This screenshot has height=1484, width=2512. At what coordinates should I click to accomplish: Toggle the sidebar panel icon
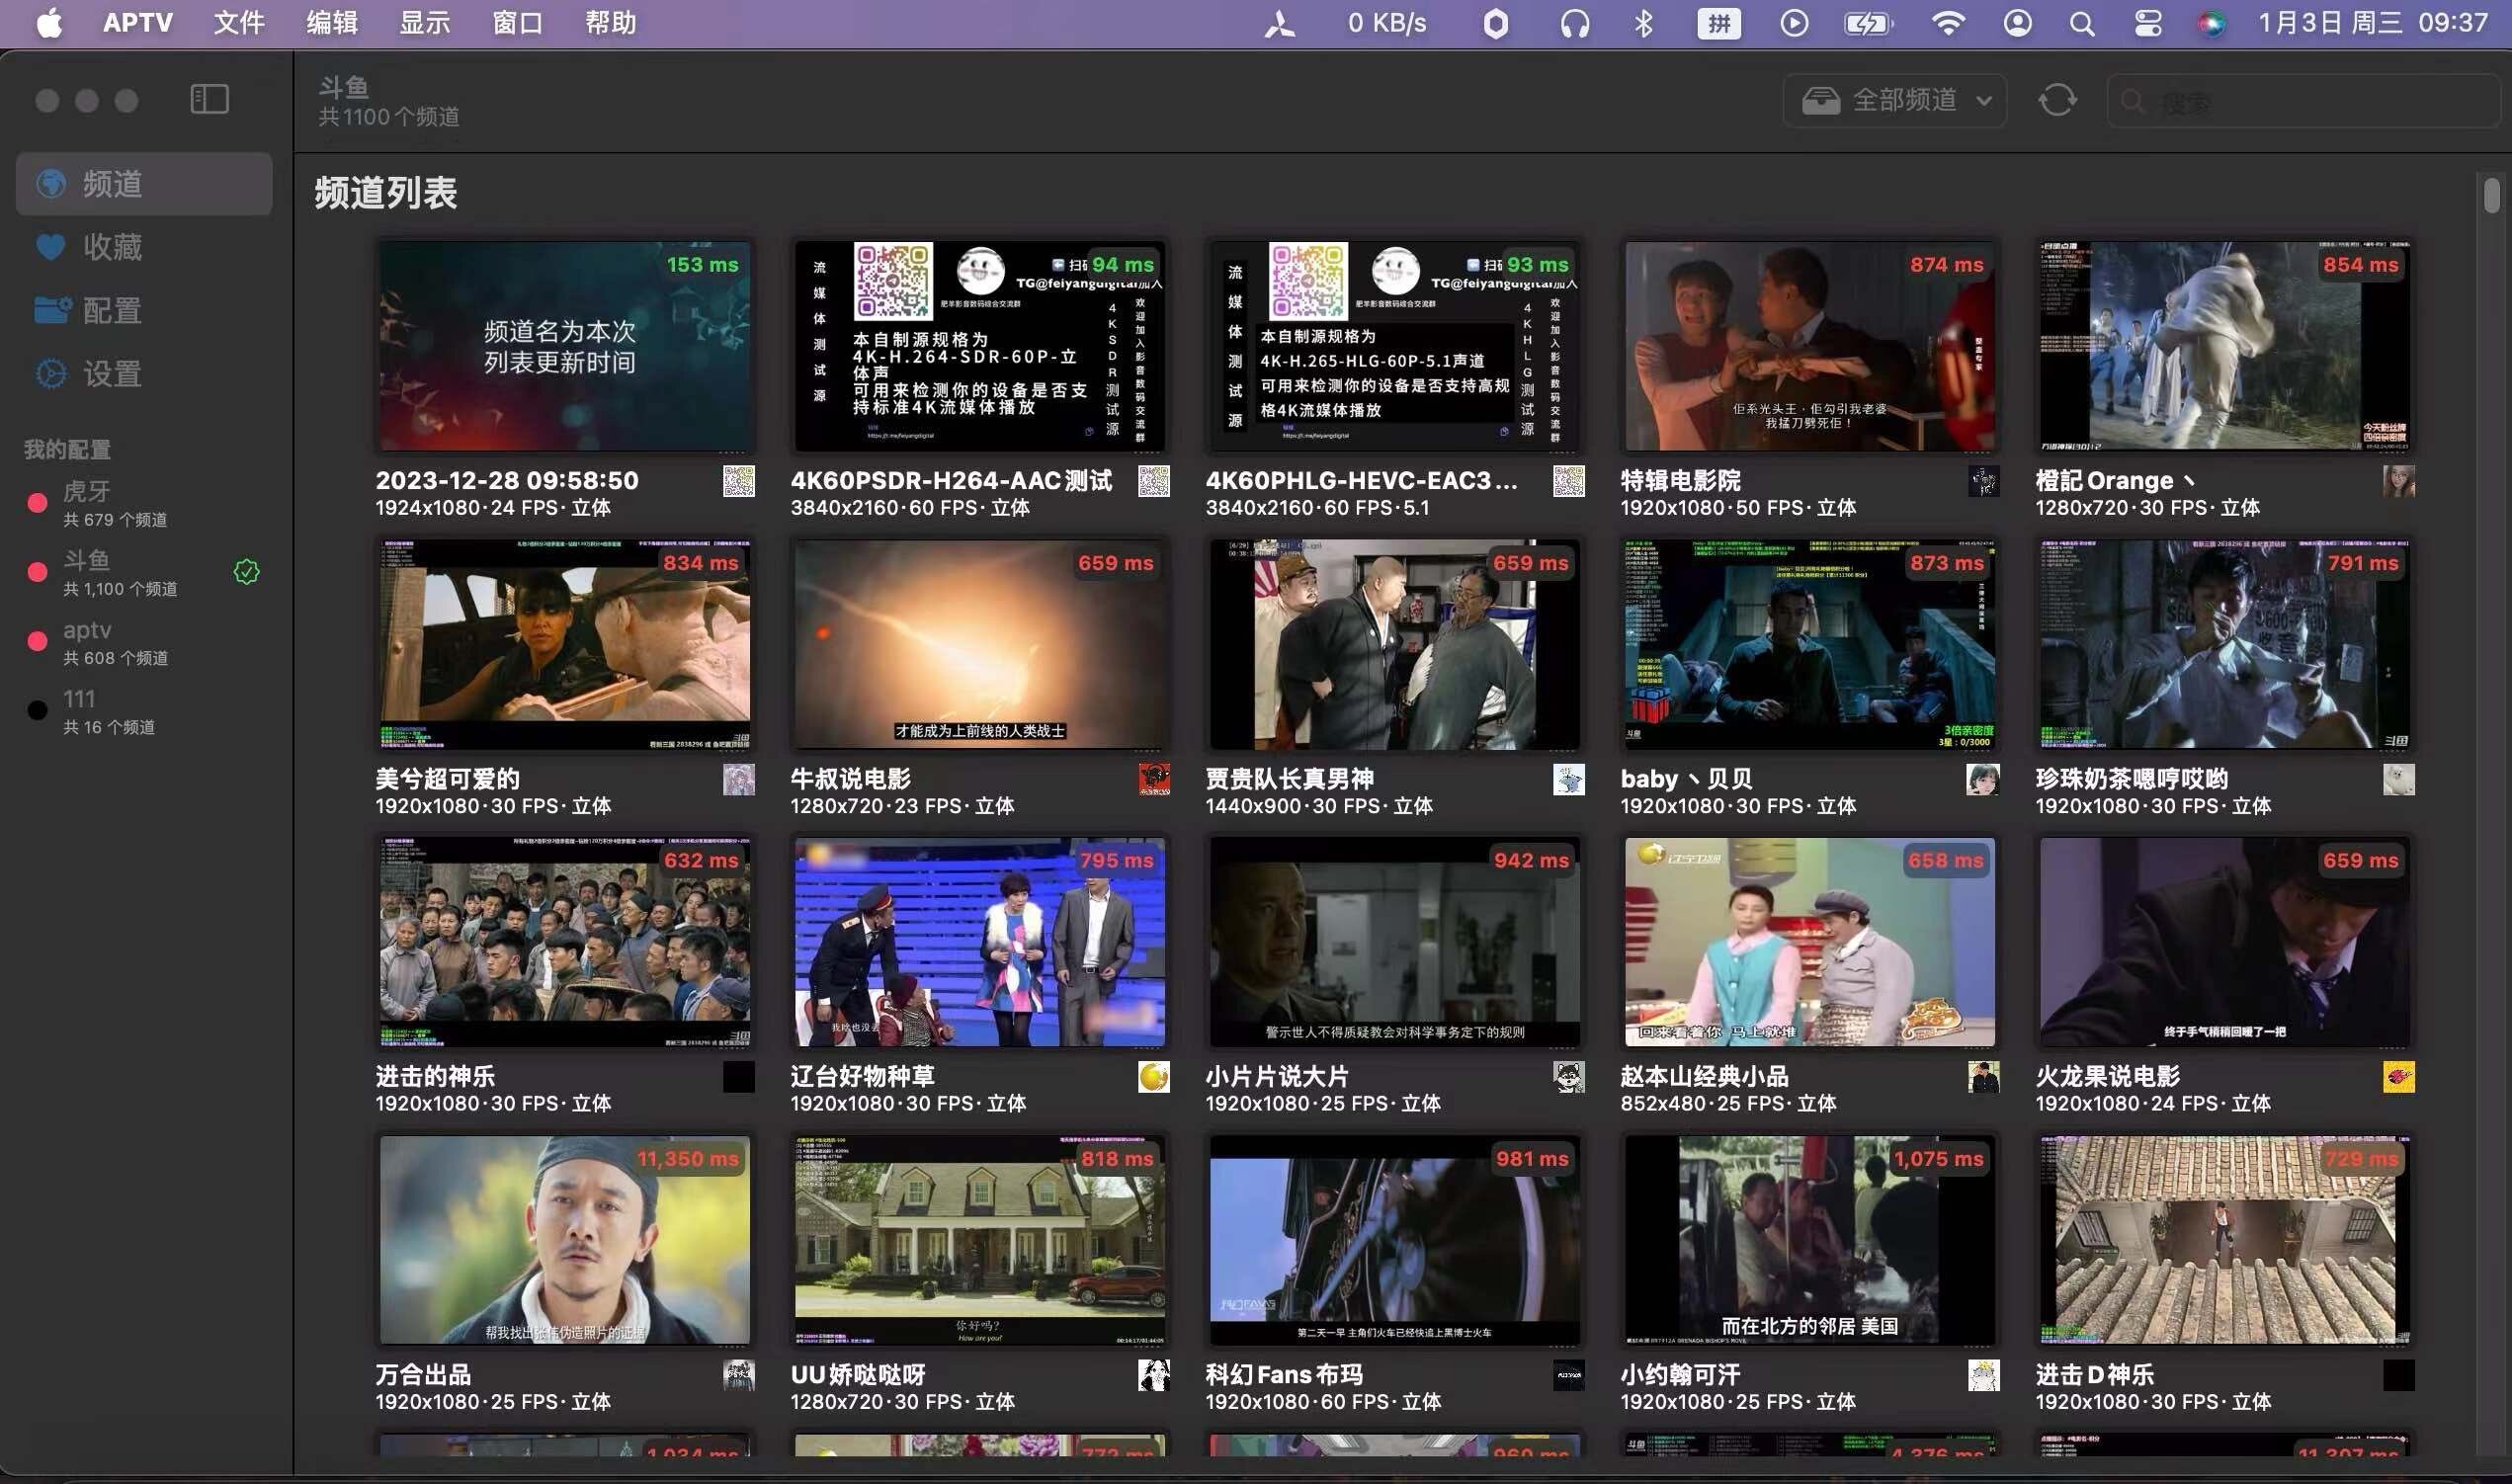pyautogui.click(x=209, y=99)
